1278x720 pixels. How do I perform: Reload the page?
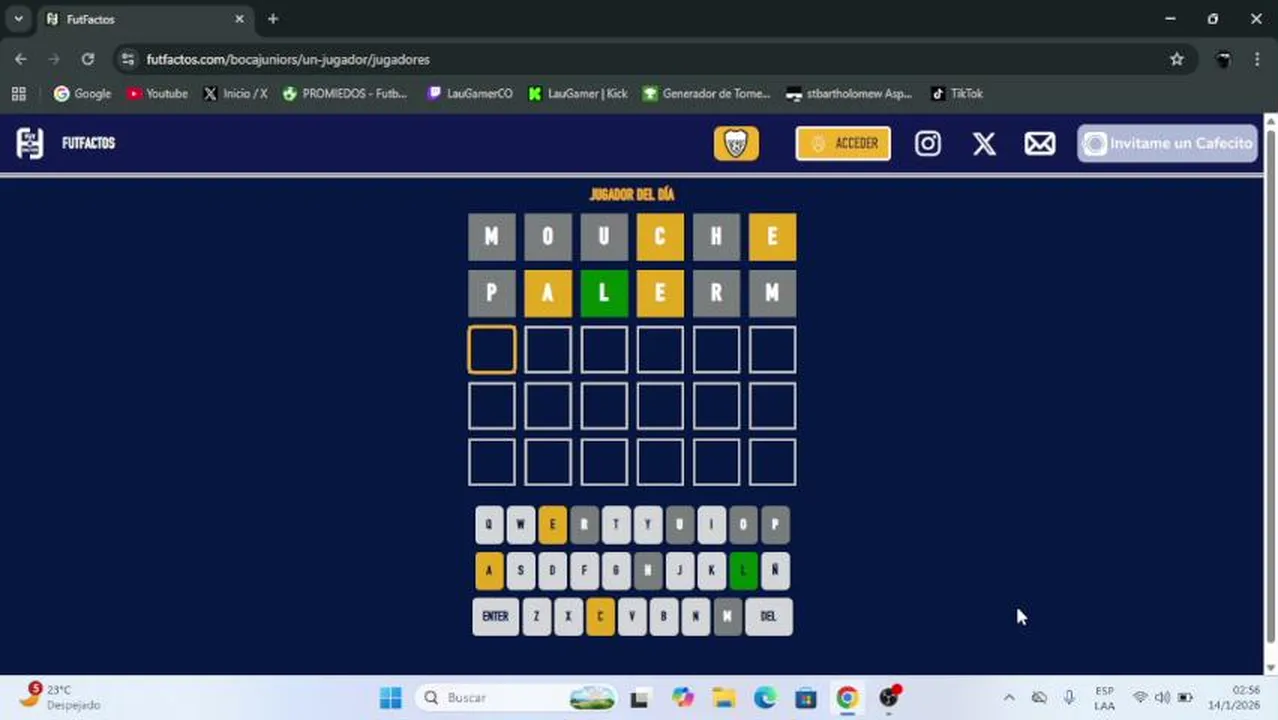[88, 59]
